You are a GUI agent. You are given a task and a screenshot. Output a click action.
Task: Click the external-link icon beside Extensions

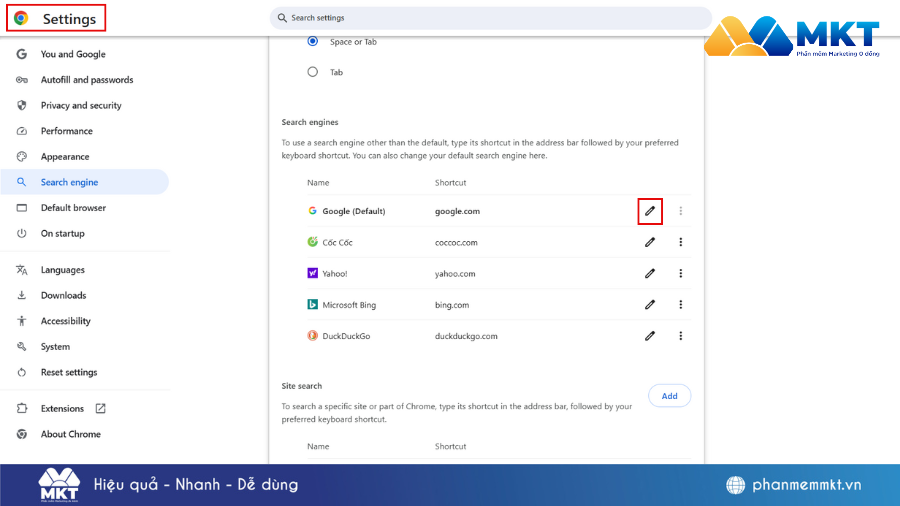100,408
